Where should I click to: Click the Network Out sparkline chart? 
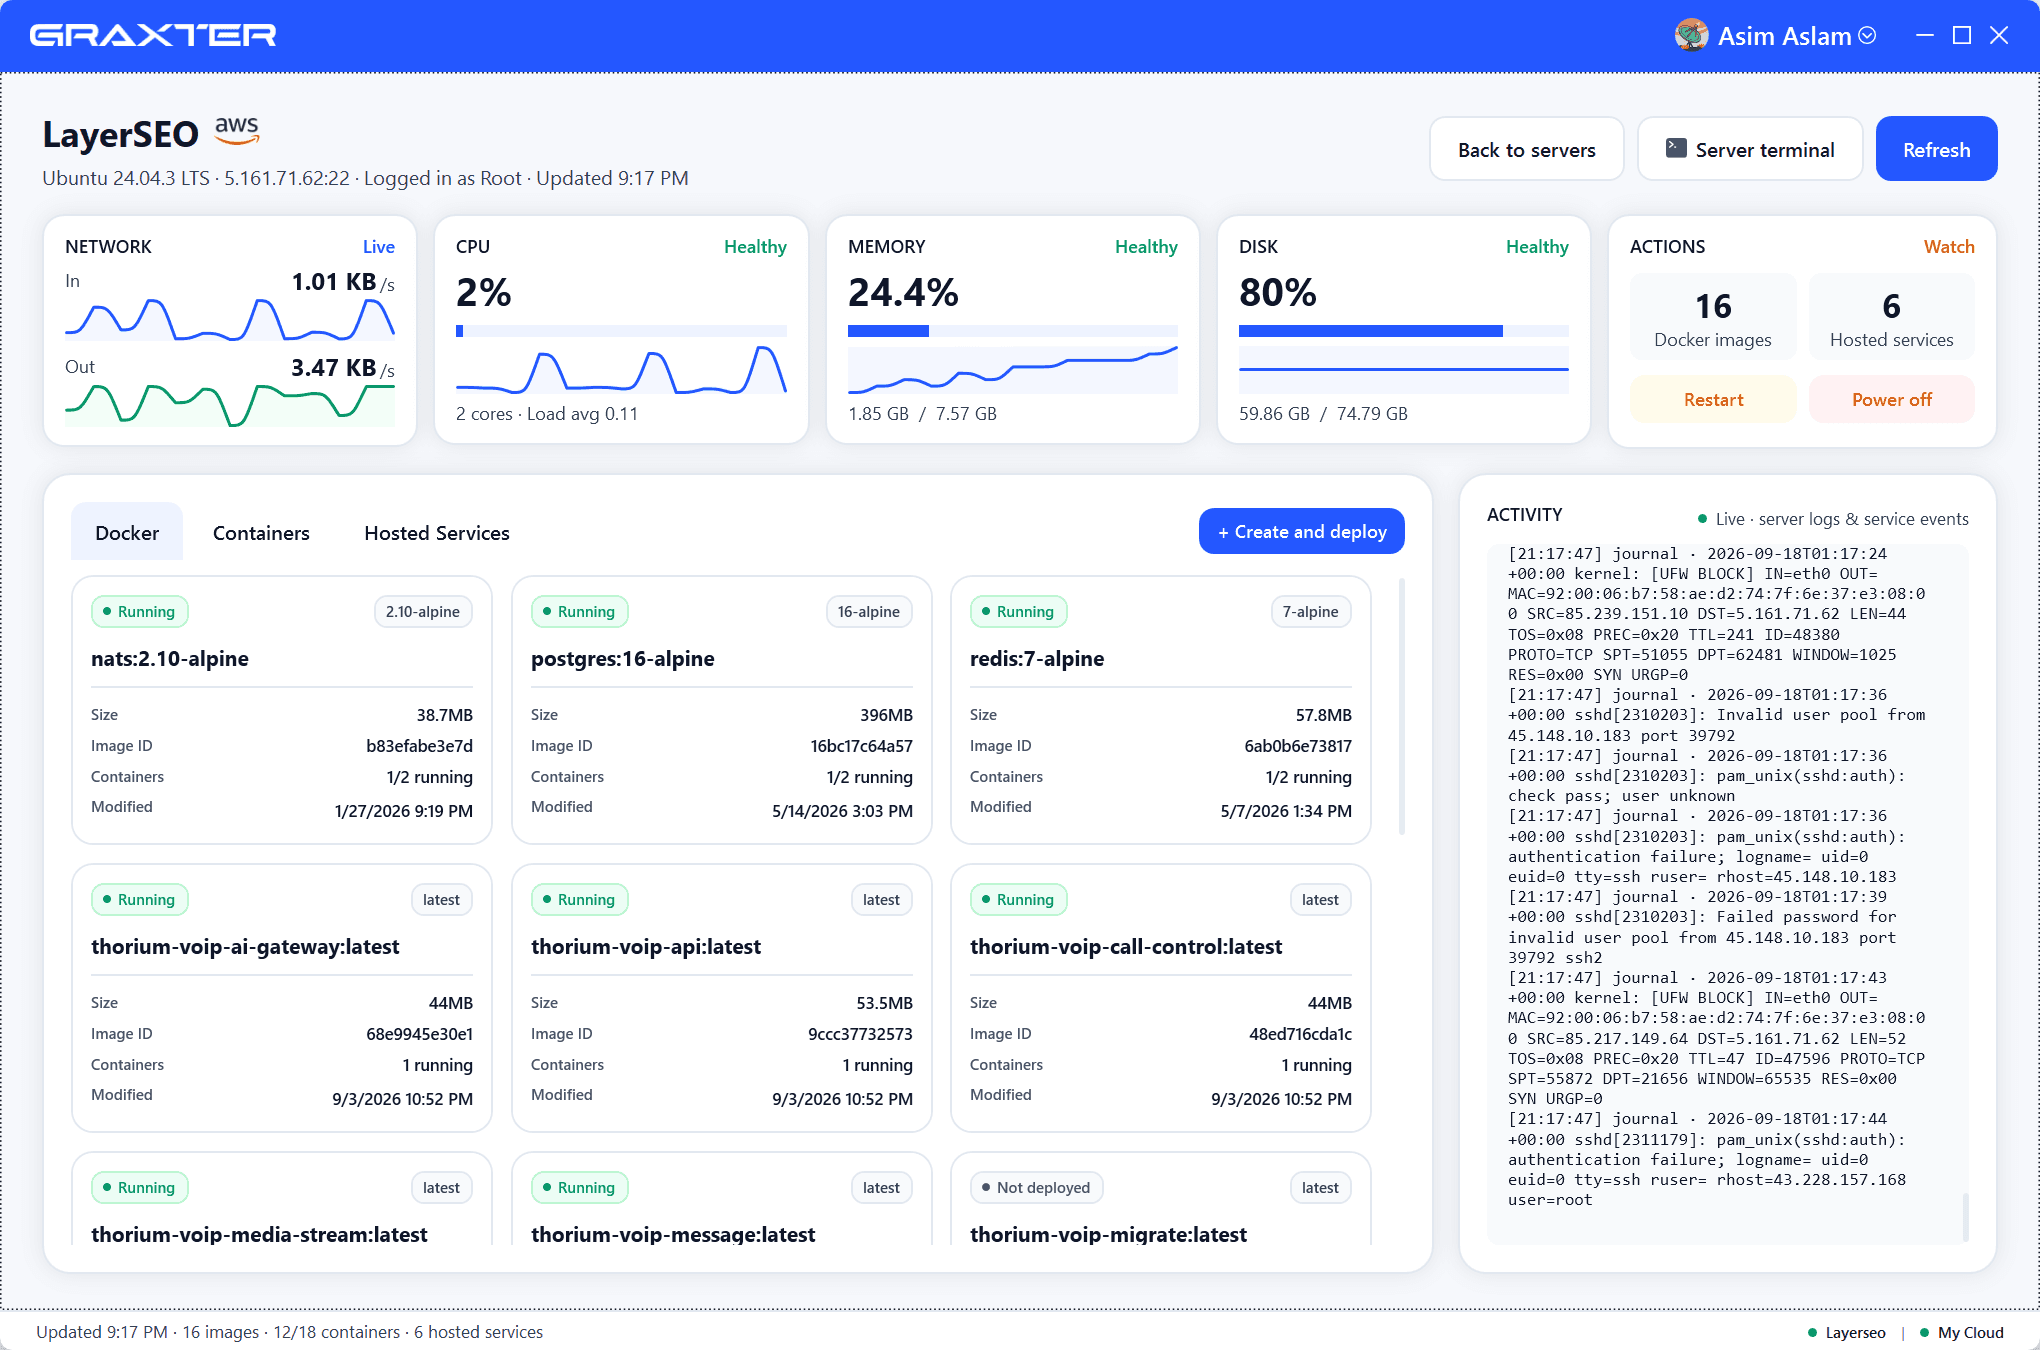[230, 405]
